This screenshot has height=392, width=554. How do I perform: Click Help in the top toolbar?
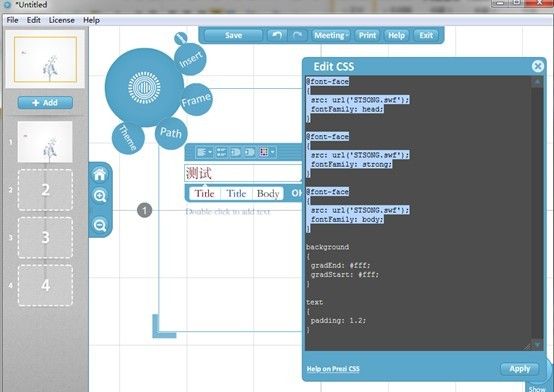[x=396, y=35]
